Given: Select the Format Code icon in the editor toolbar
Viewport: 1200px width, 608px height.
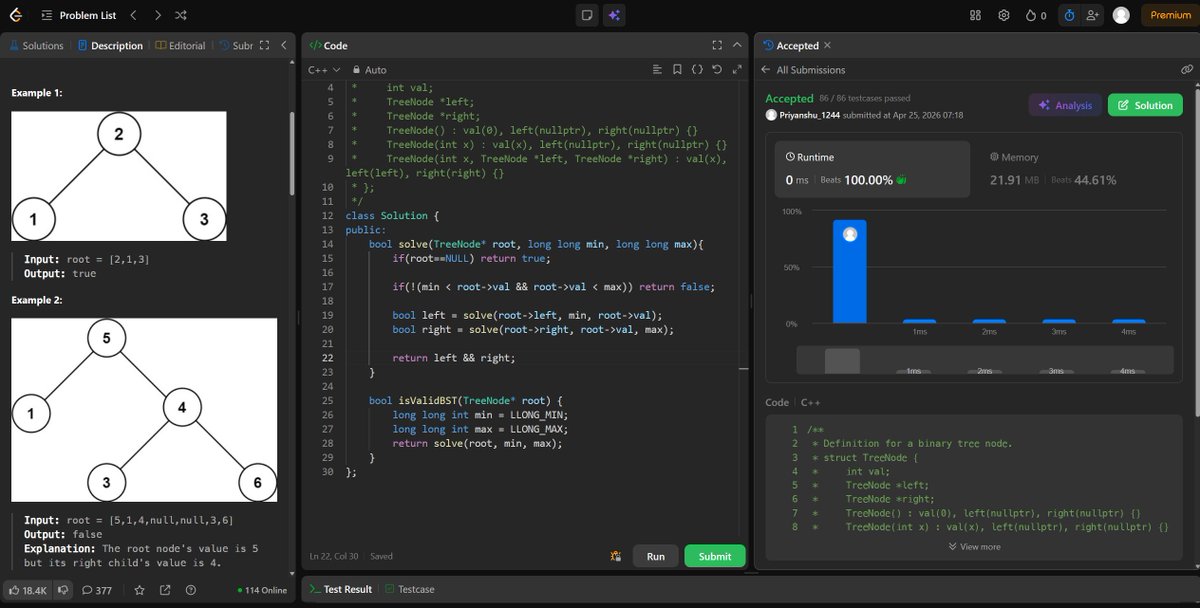Looking at the screenshot, I should tap(656, 69).
